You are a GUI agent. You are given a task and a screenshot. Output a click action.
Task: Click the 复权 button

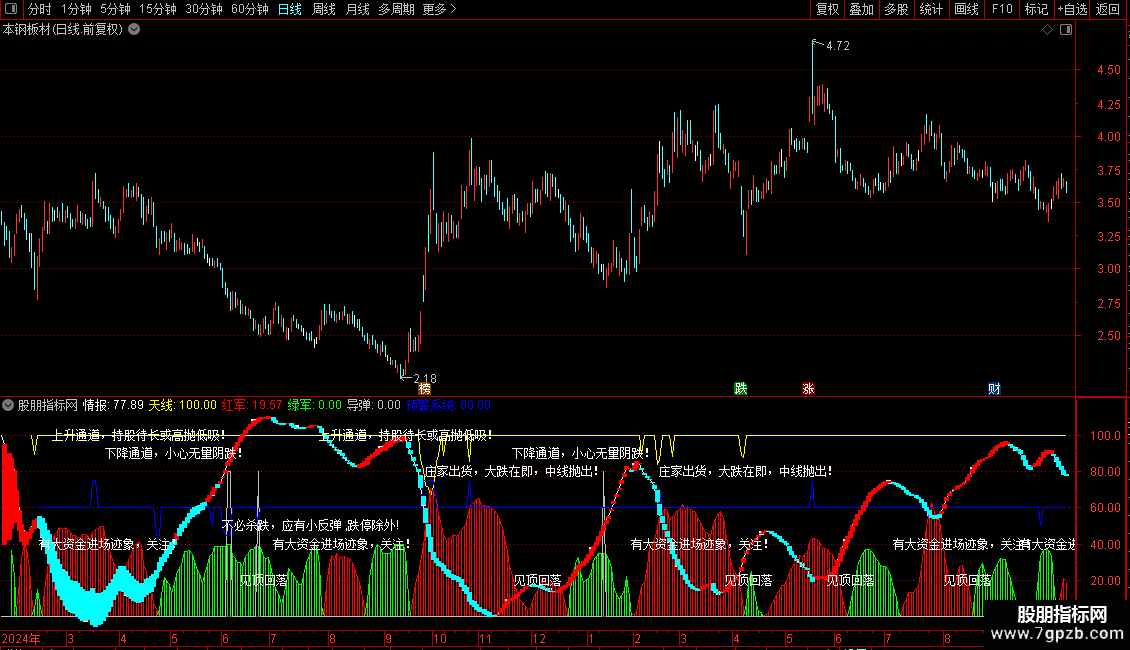click(x=827, y=9)
